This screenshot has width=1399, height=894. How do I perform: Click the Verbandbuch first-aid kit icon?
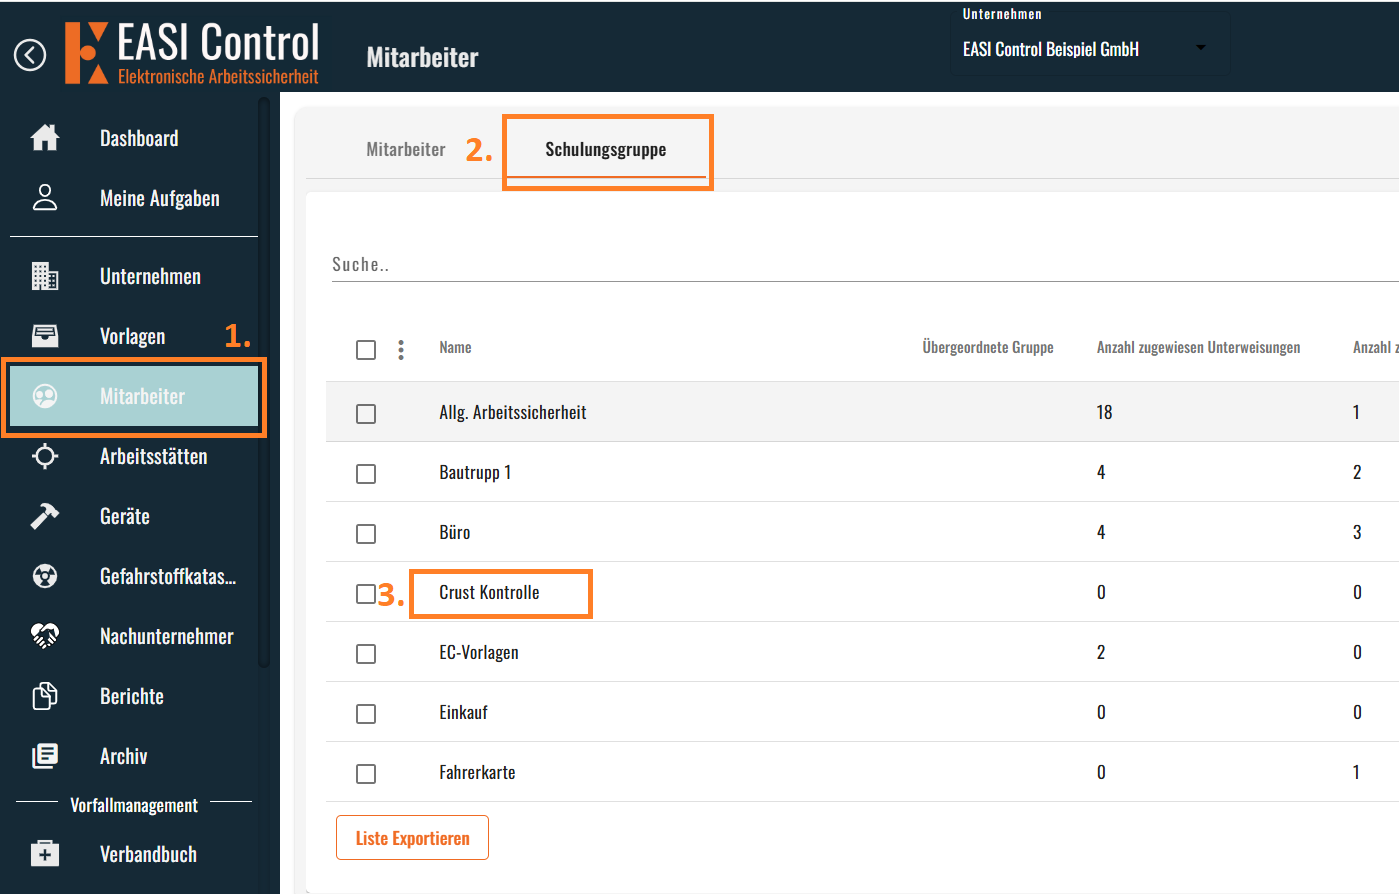(x=45, y=854)
